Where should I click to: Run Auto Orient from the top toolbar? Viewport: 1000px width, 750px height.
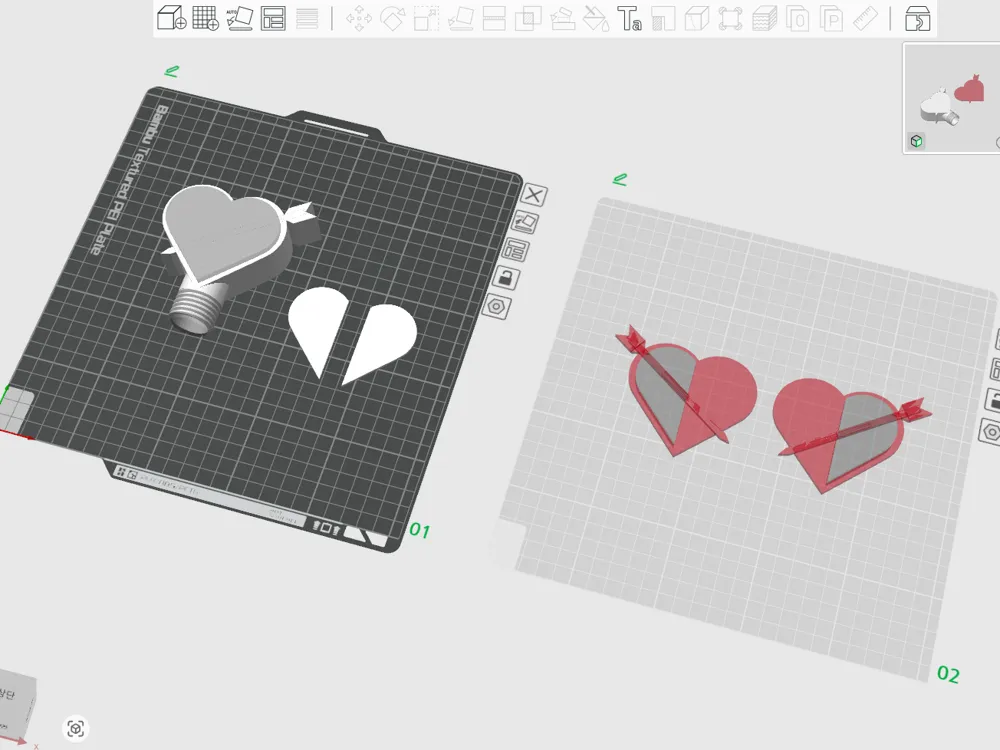pos(240,18)
